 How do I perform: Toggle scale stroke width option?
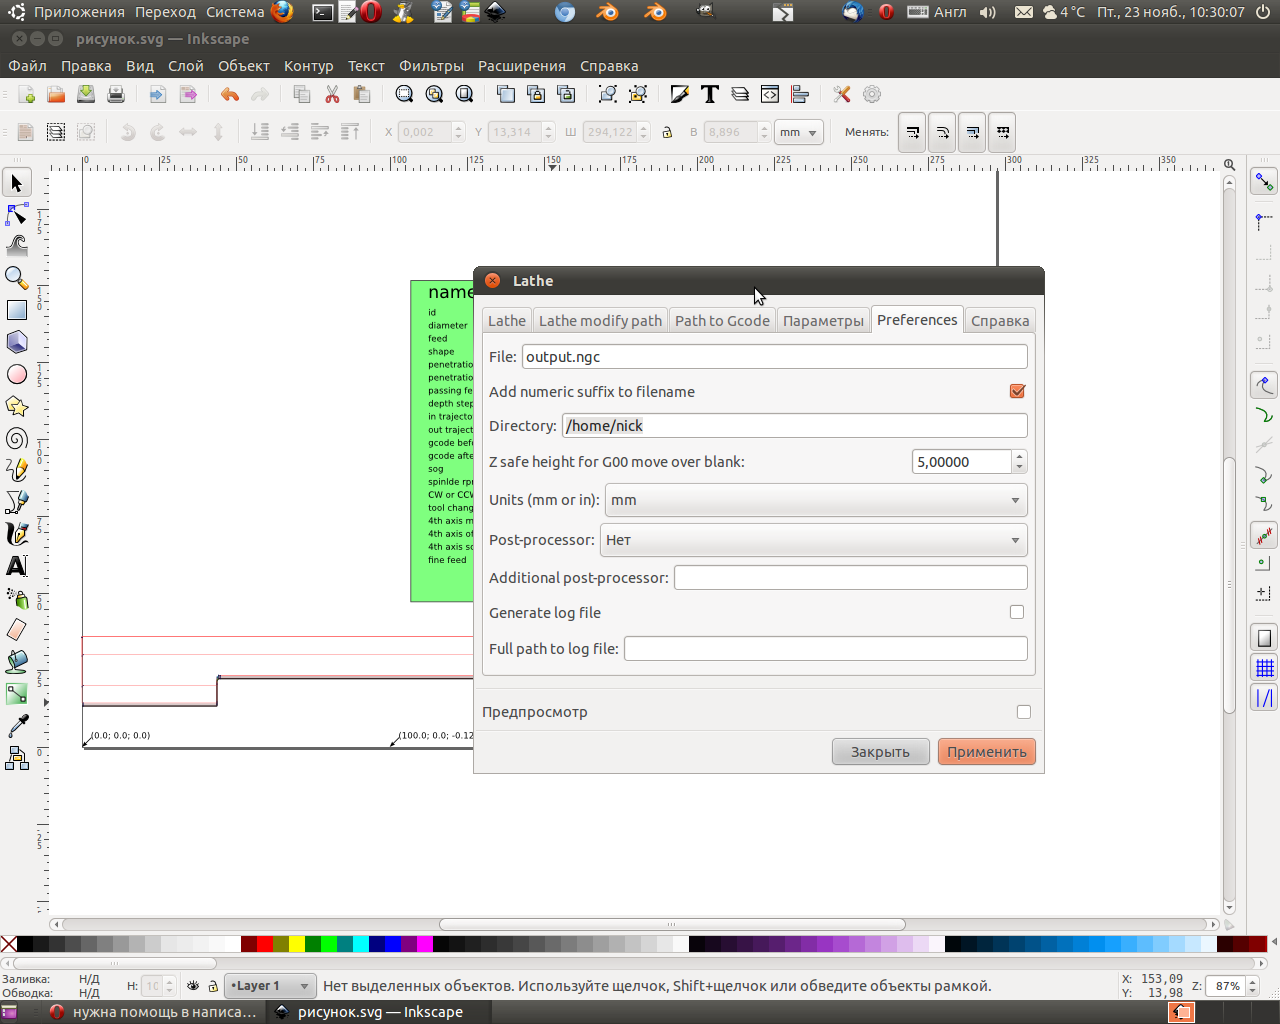coord(912,132)
